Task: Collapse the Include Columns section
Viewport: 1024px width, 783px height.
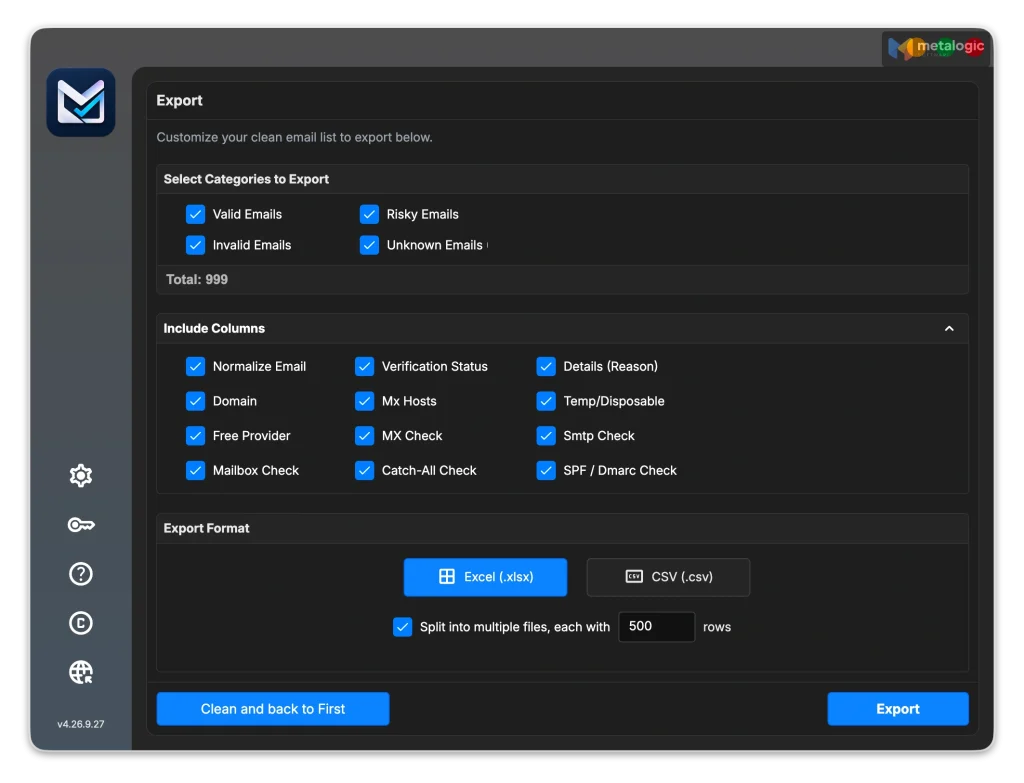Action: click(949, 328)
